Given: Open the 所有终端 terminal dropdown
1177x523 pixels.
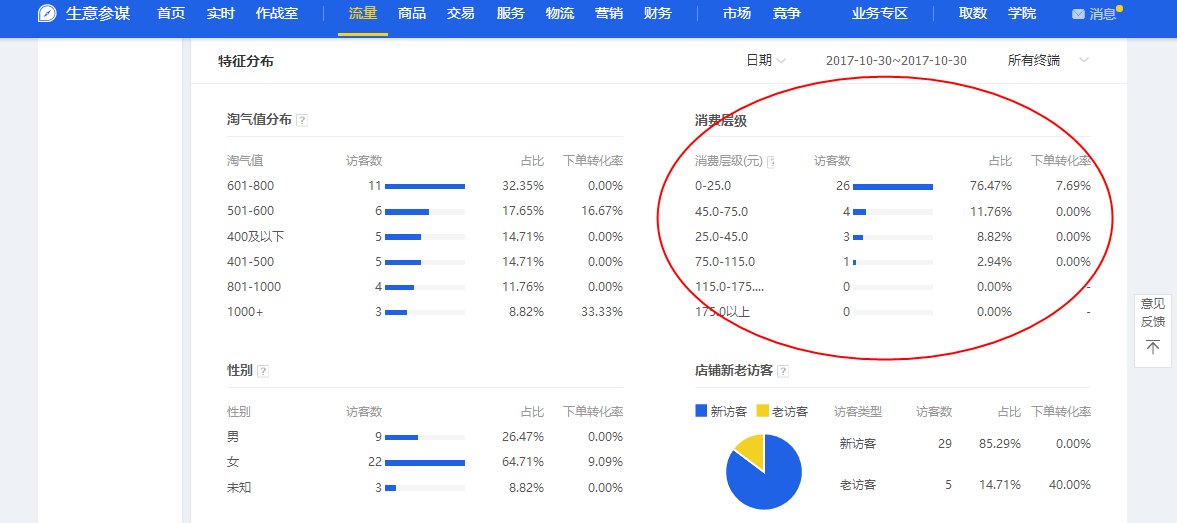Looking at the screenshot, I should [1048, 60].
